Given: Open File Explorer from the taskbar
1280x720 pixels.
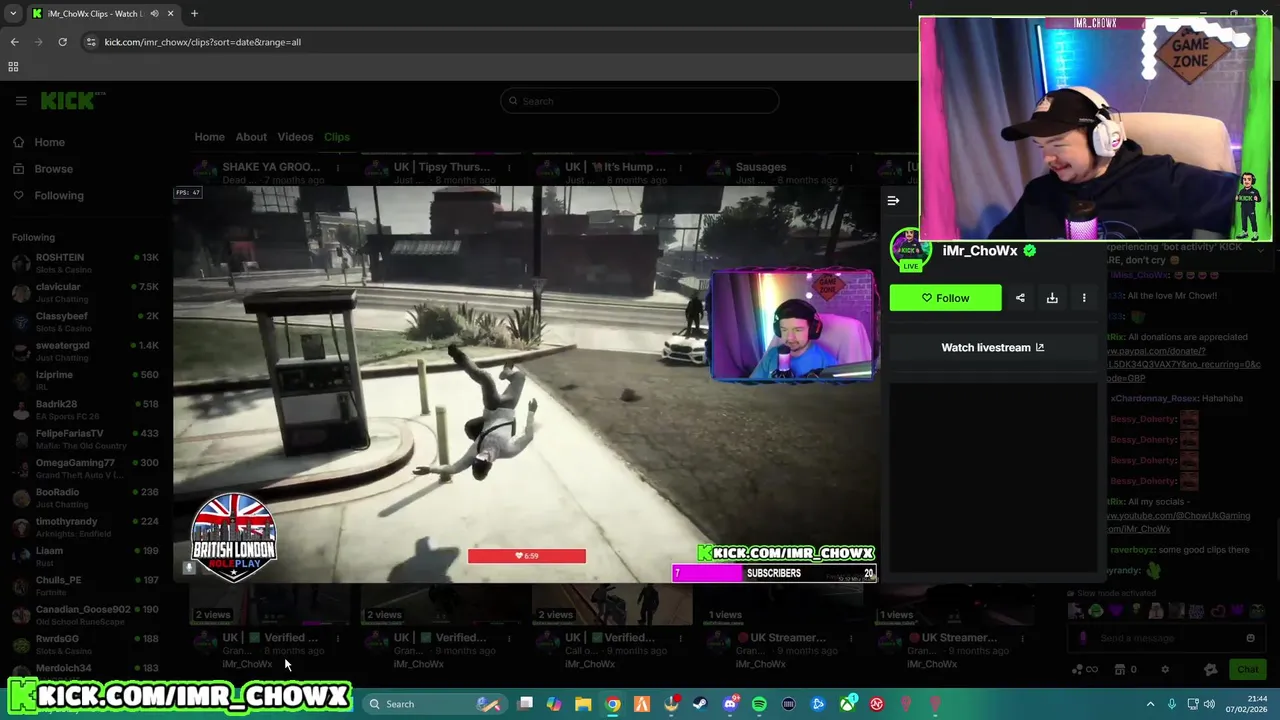Looking at the screenshot, I should (583, 704).
